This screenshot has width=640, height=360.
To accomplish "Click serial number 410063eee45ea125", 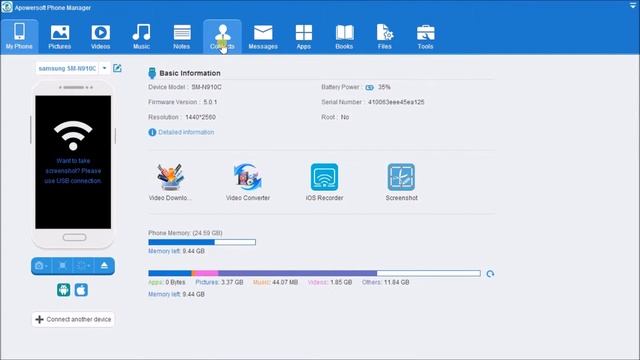I will pyautogui.click(x=396, y=102).
